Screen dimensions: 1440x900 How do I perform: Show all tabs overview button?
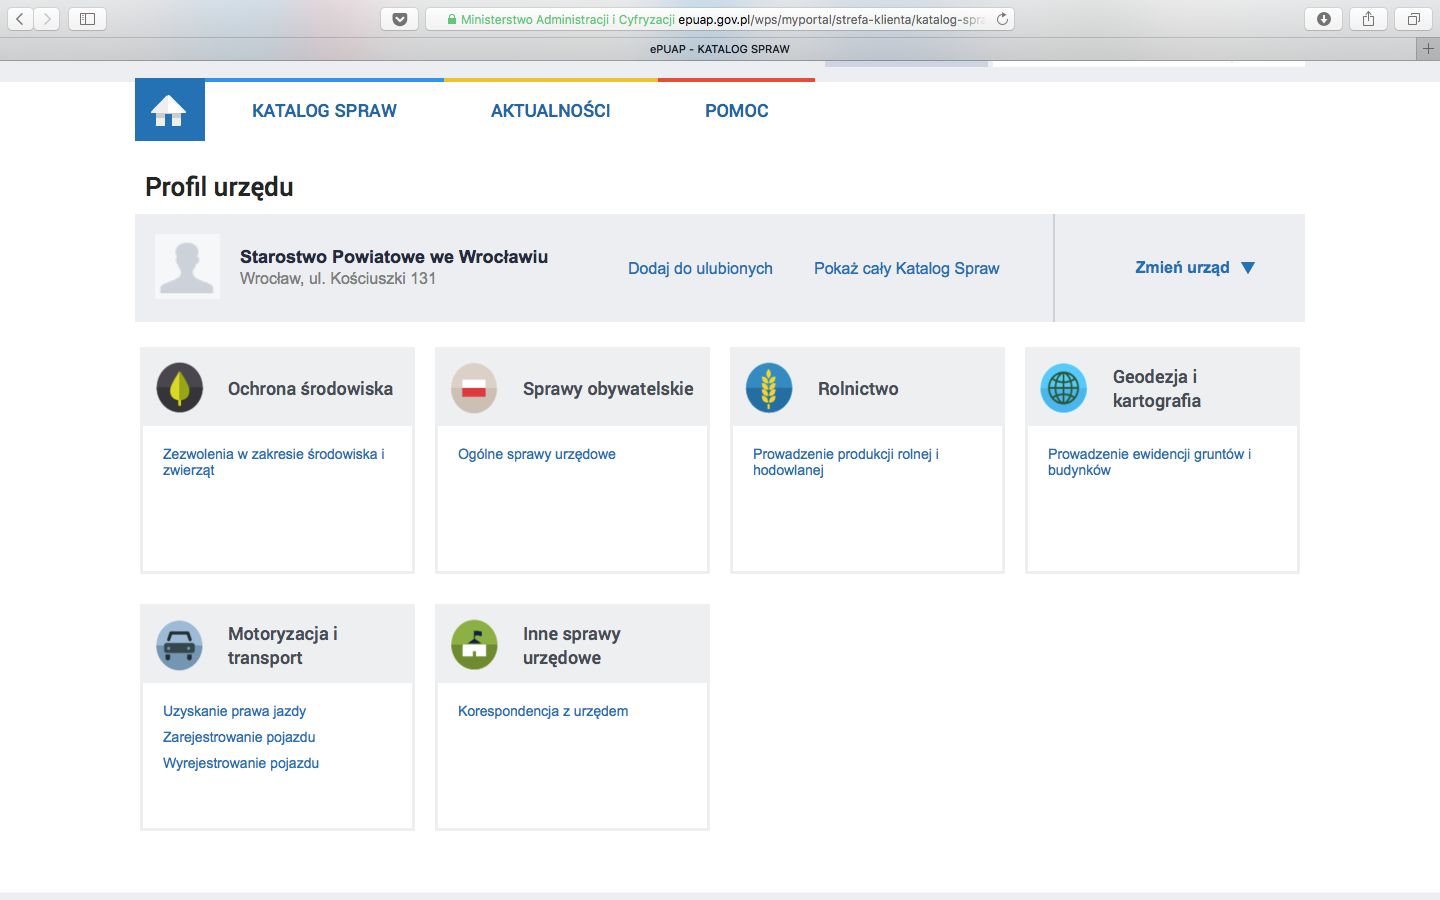pyautogui.click(x=1414, y=19)
